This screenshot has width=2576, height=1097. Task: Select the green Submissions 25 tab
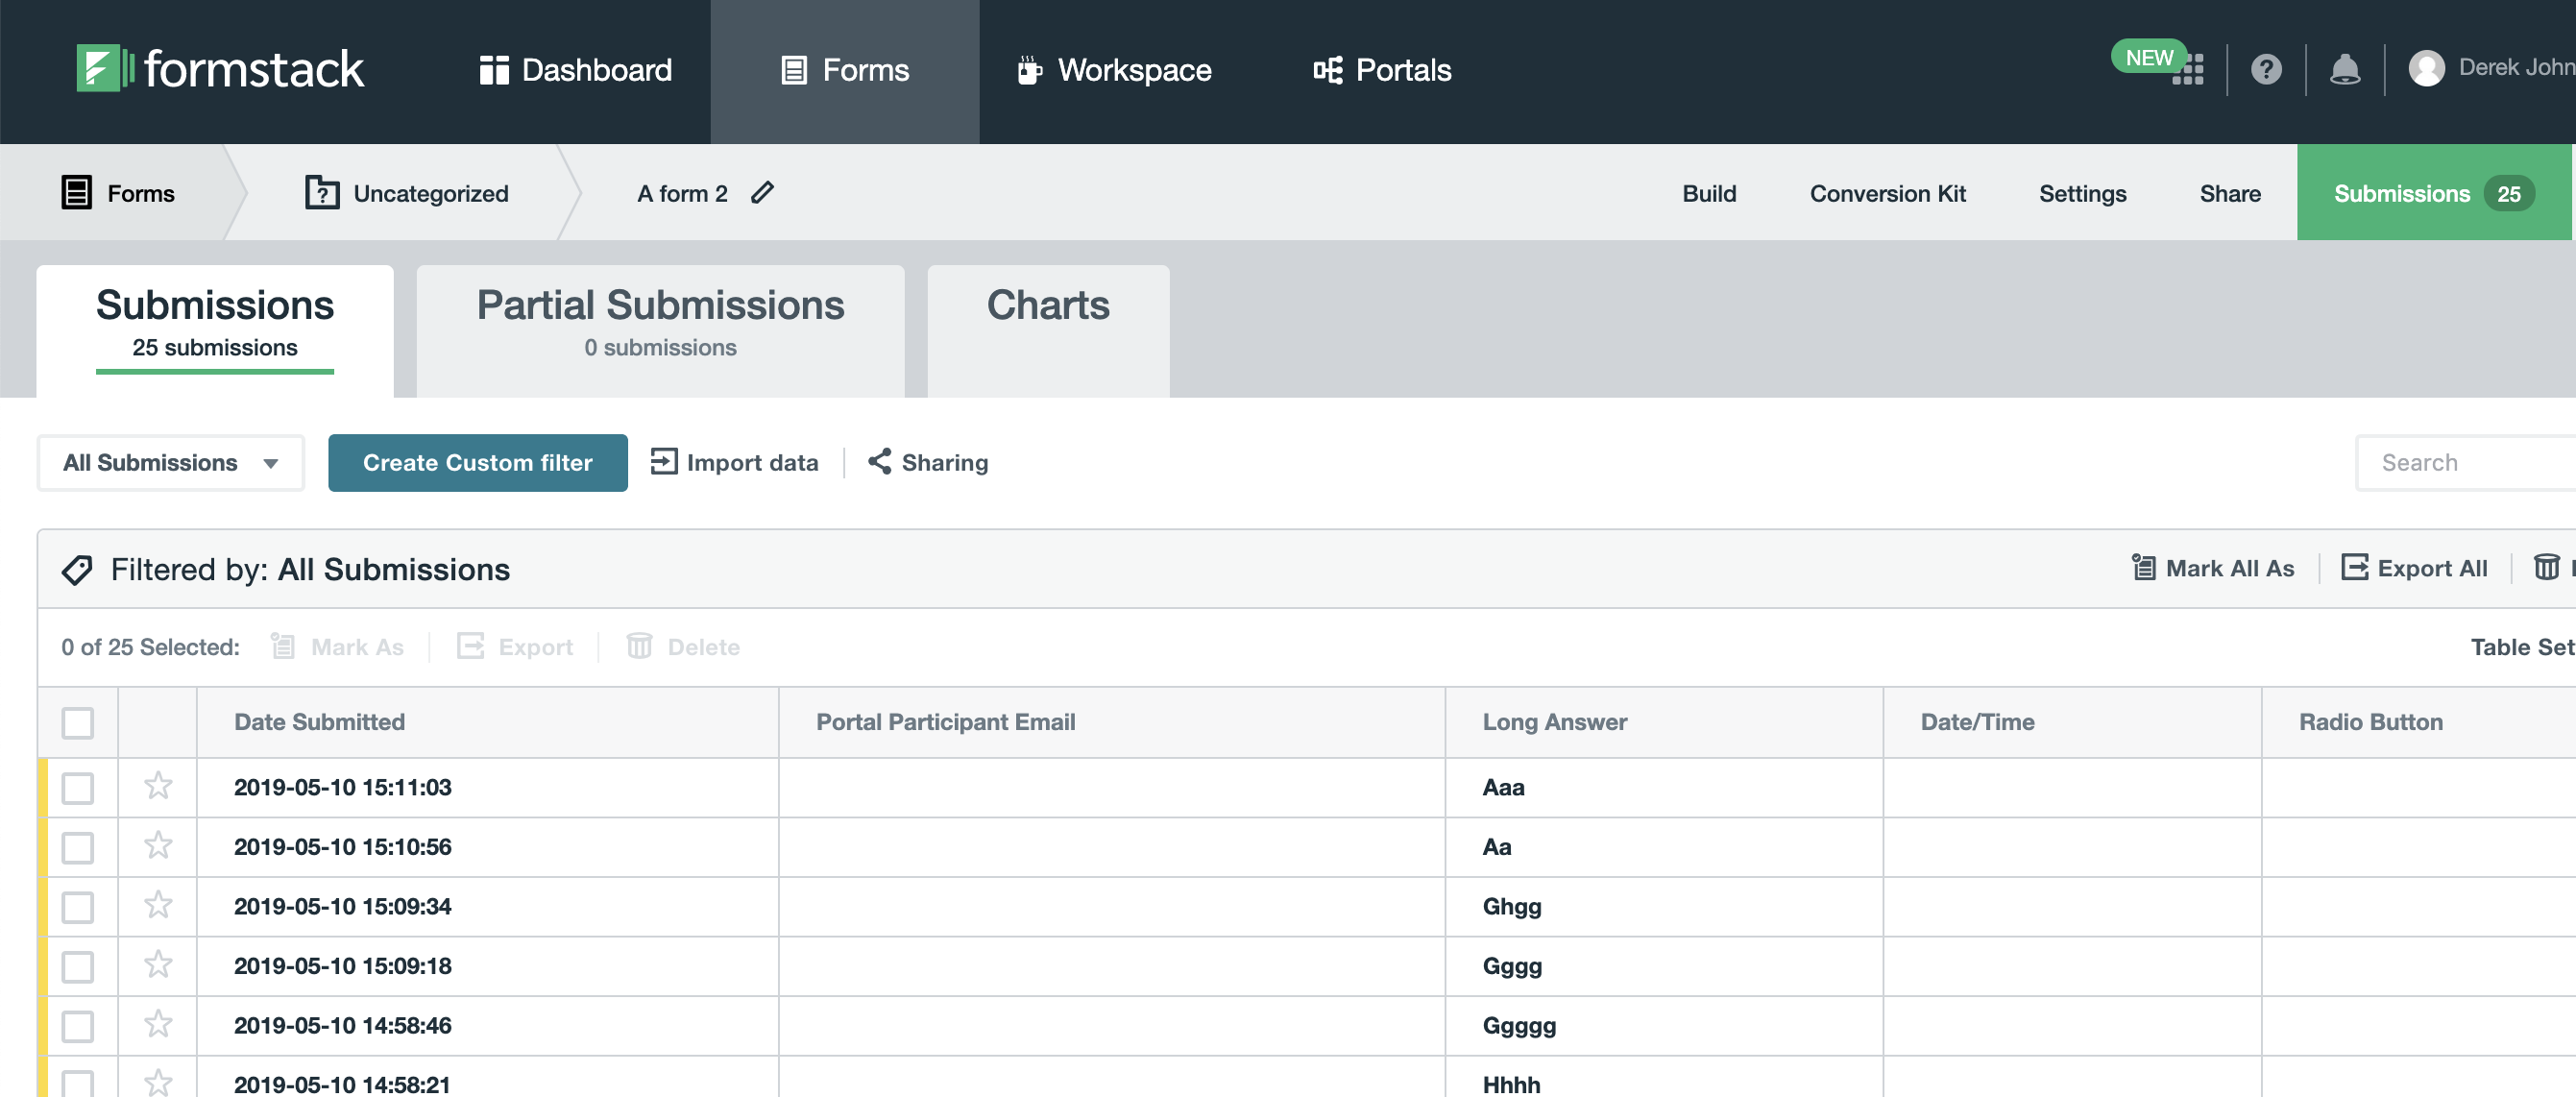[2434, 192]
